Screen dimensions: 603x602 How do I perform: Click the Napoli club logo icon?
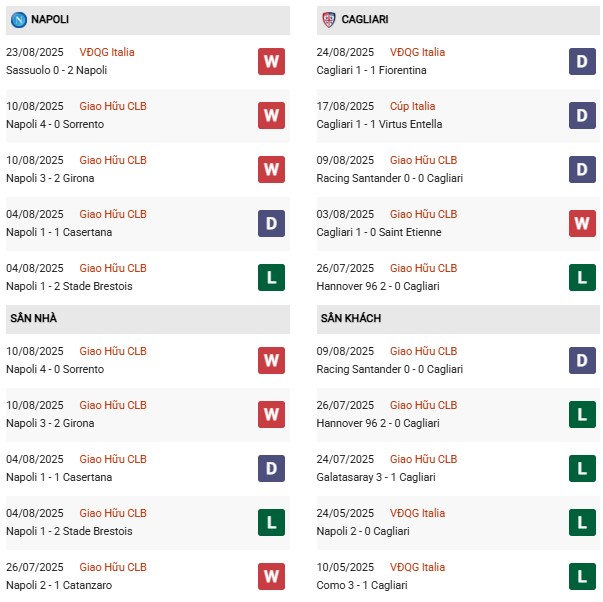pyautogui.click(x=18, y=19)
